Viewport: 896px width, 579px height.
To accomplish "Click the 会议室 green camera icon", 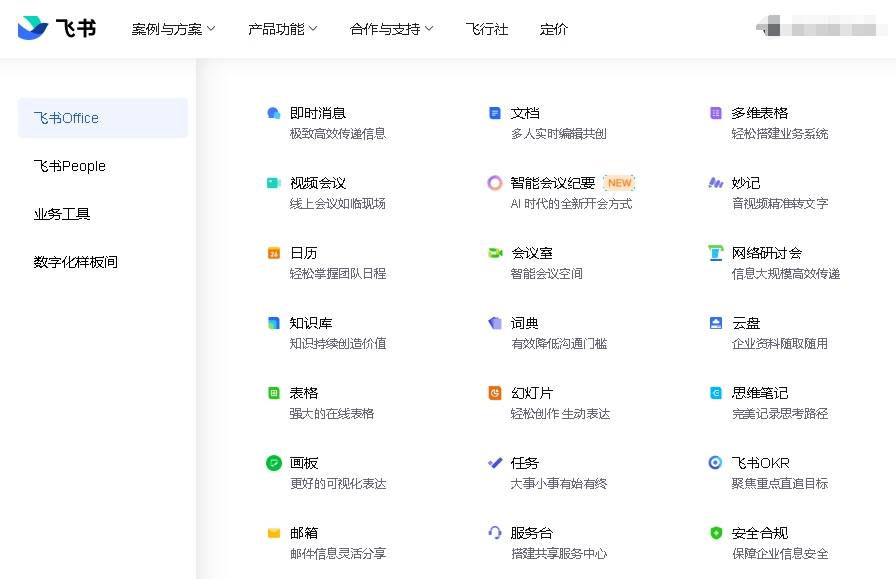I will pyautogui.click(x=495, y=253).
